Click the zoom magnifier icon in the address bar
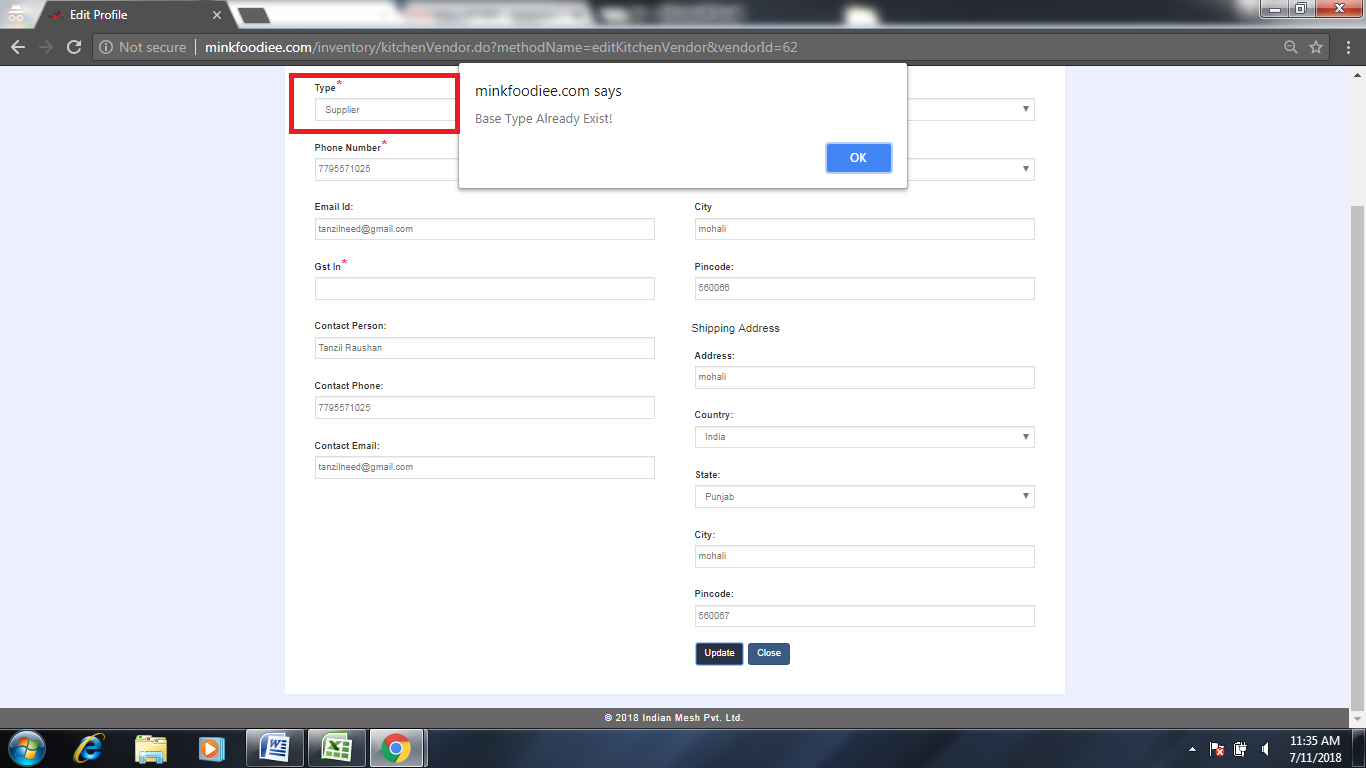Screen dimensions: 1366x768 [x=1291, y=47]
